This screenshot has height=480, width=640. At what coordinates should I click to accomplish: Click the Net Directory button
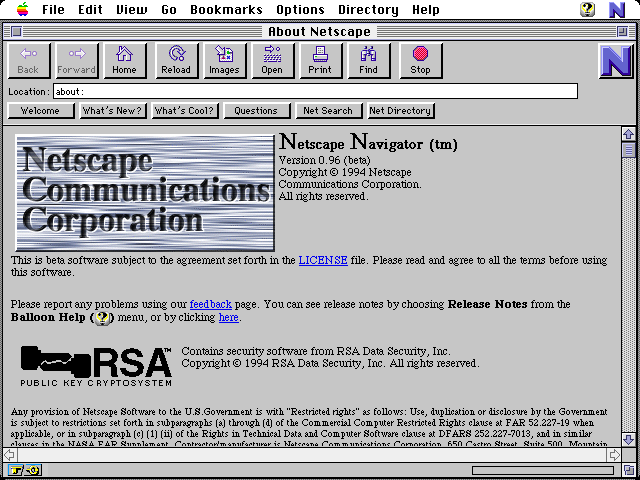401,111
